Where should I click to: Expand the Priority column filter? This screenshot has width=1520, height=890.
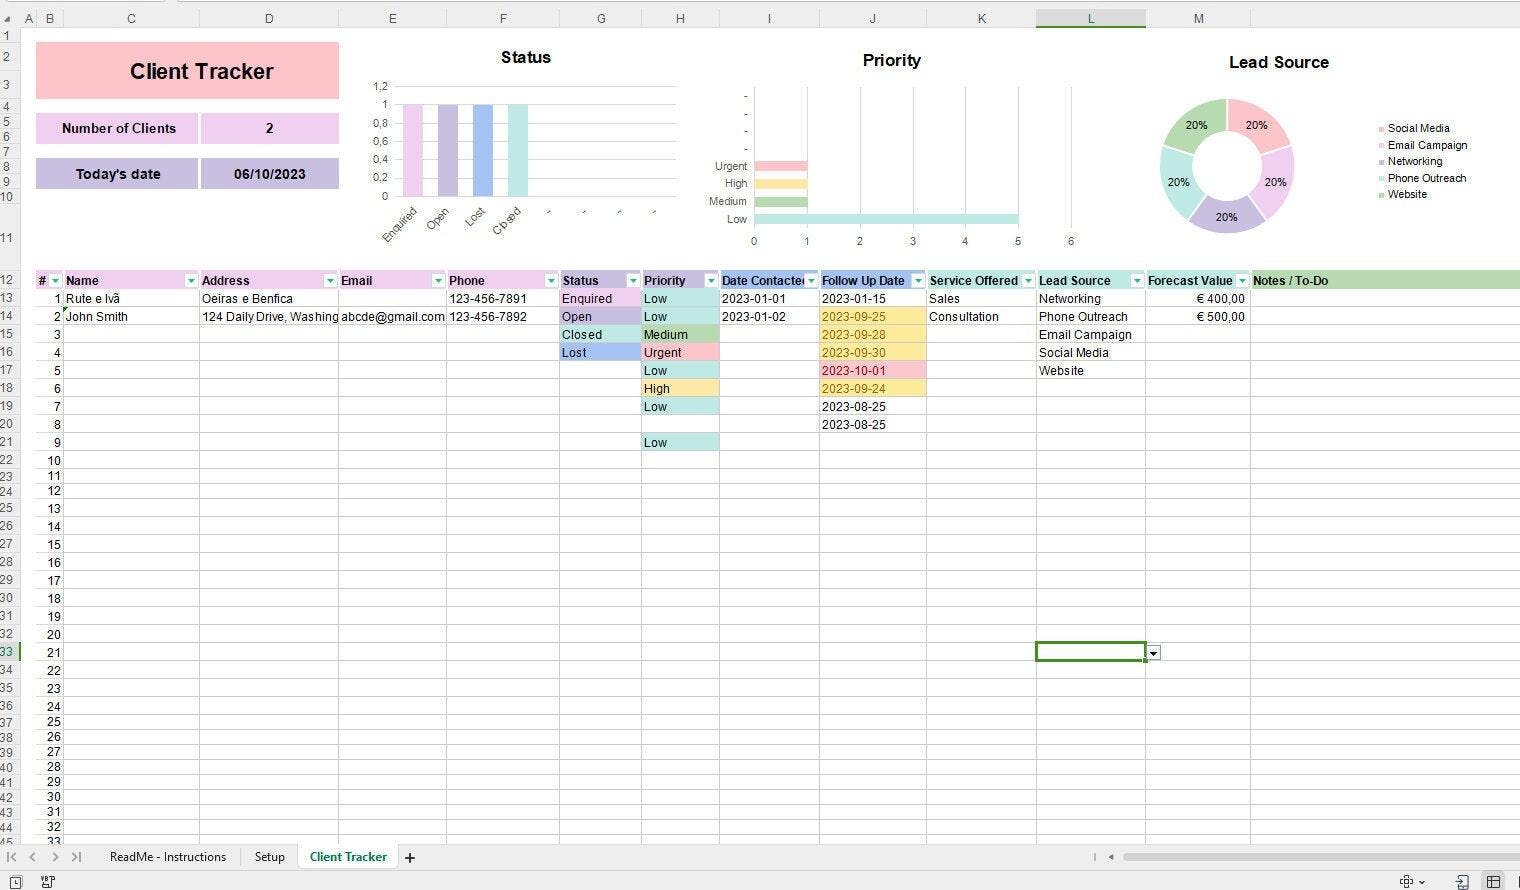[x=711, y=281]
